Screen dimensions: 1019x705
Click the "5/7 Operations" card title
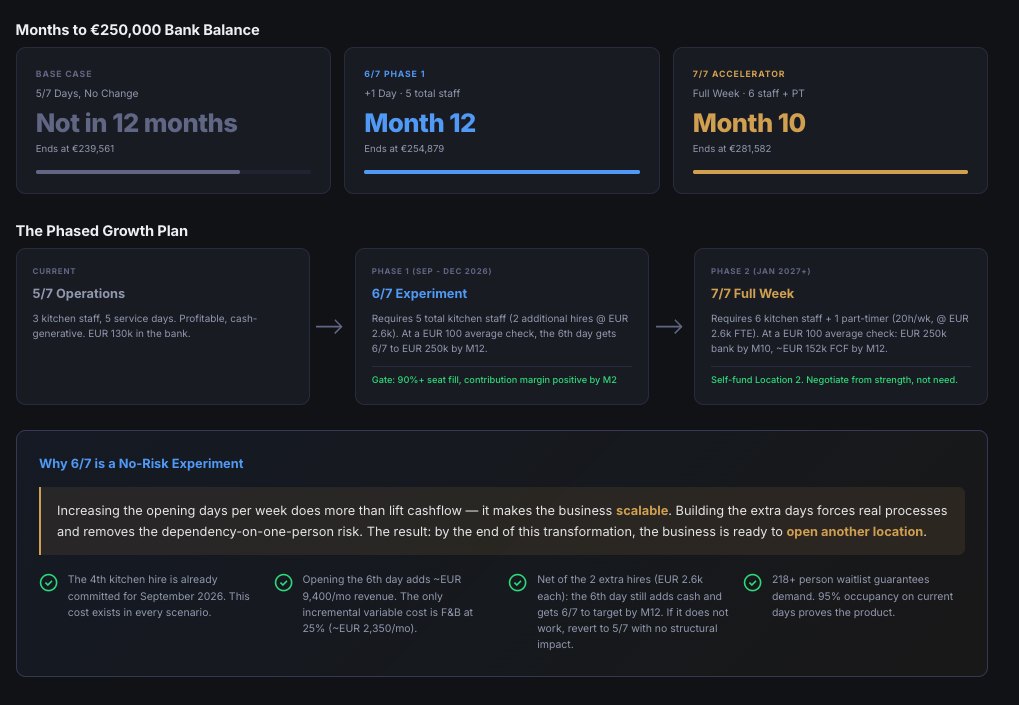point(79,294)
